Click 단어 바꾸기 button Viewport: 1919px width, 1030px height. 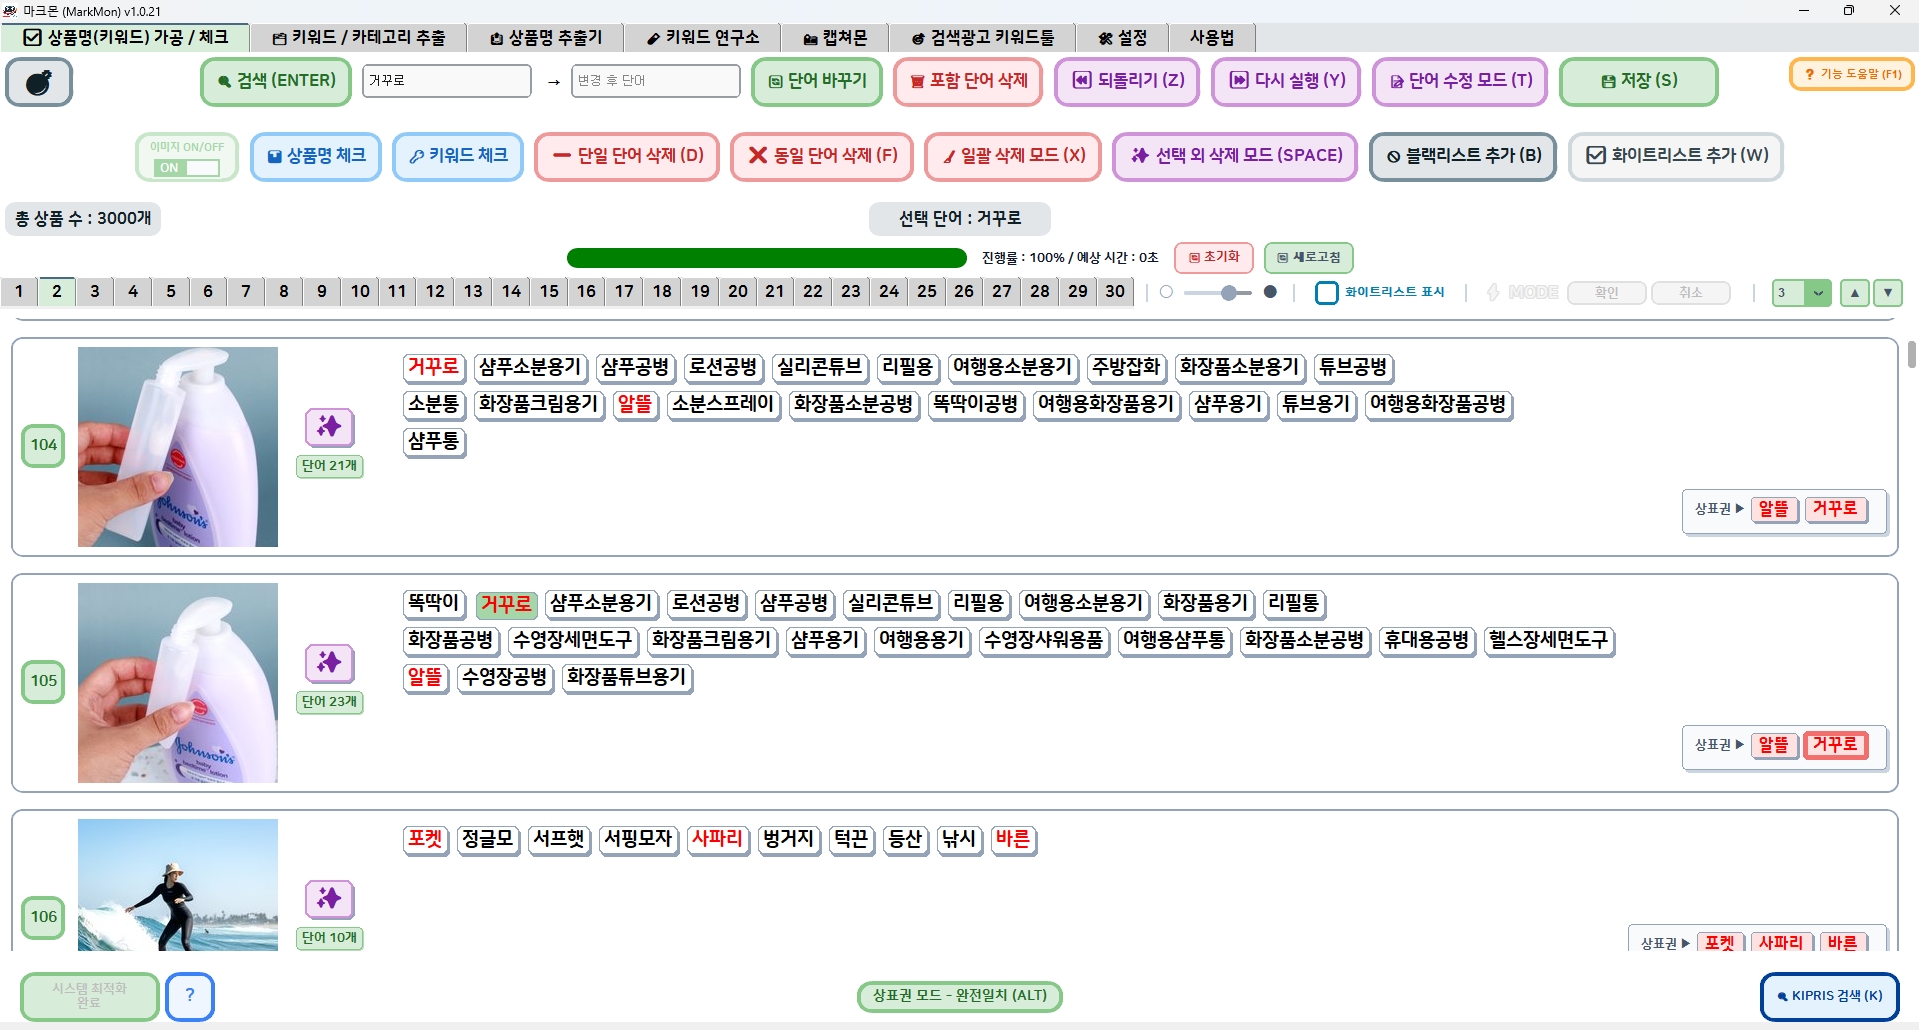[x=817, y=81]
